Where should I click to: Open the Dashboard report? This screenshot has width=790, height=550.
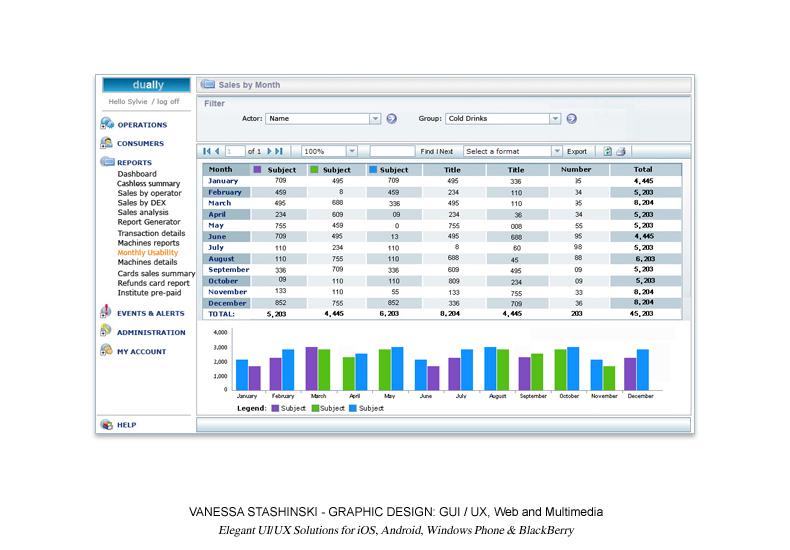[137, 174]
